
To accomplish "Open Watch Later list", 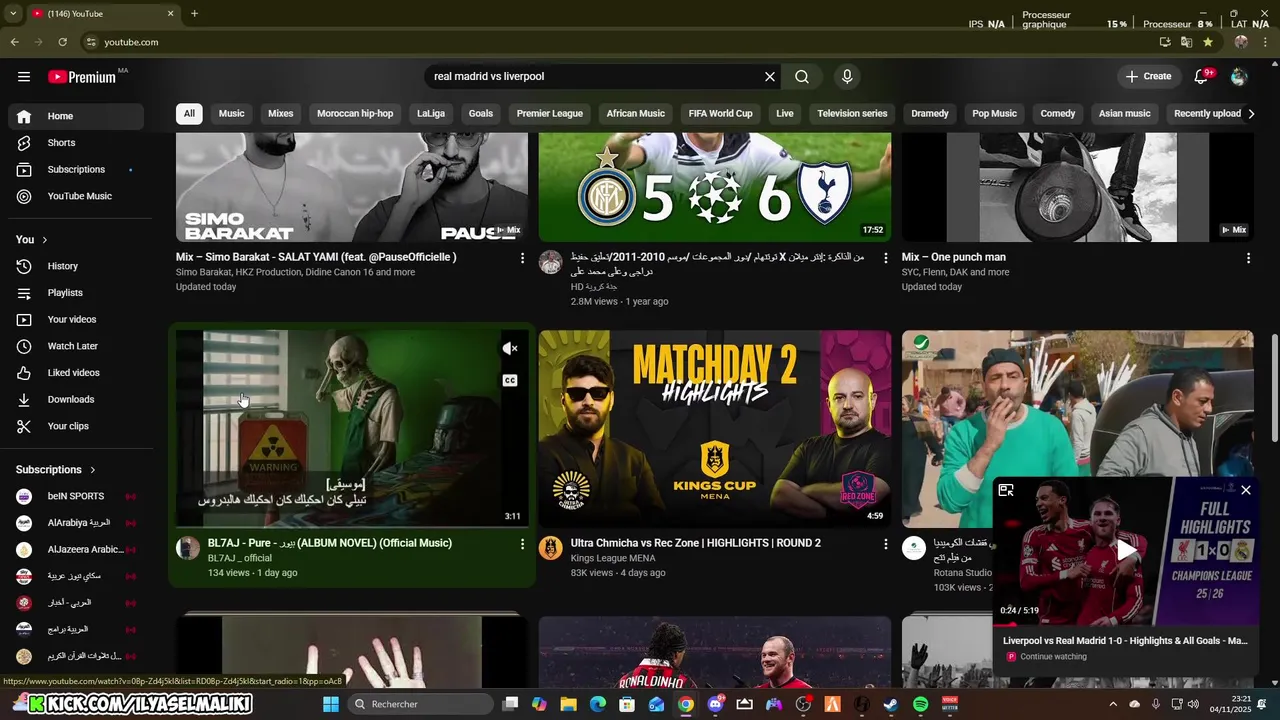I will coord(76,346).
